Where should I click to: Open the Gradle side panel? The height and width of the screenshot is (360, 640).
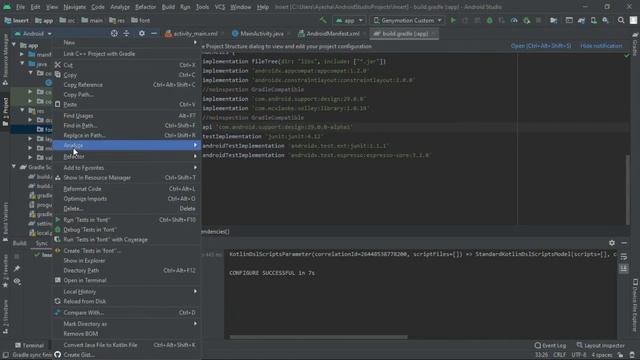point(635,44)
